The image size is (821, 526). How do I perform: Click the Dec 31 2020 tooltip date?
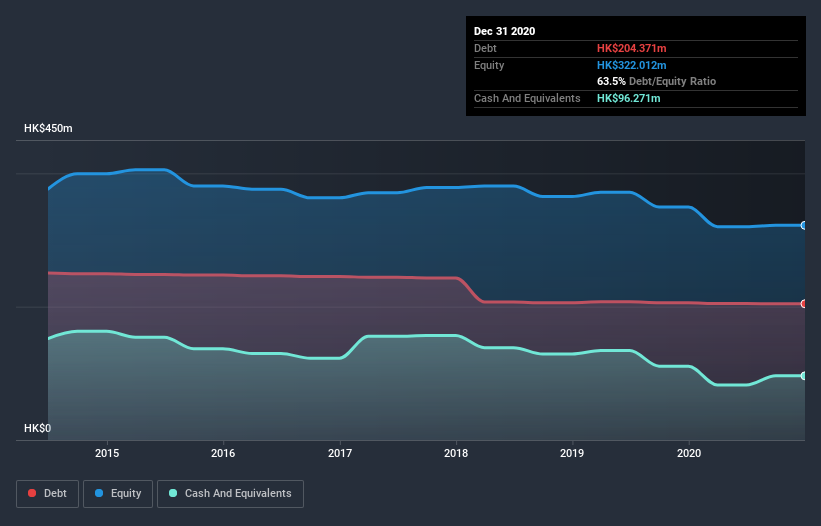(504, 31)
